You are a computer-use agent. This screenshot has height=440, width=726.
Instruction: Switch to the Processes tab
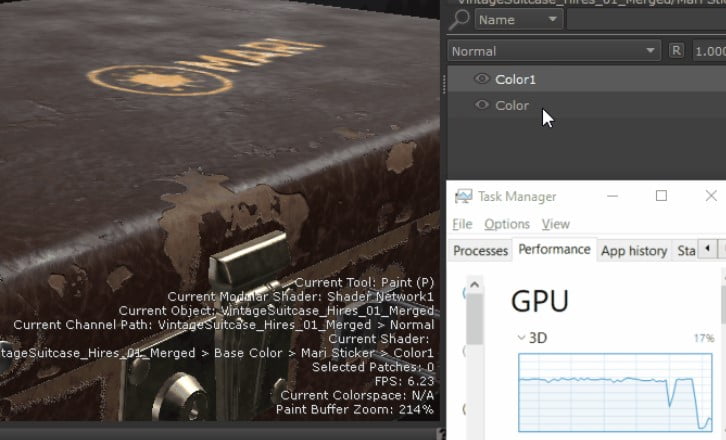(480, 250)
